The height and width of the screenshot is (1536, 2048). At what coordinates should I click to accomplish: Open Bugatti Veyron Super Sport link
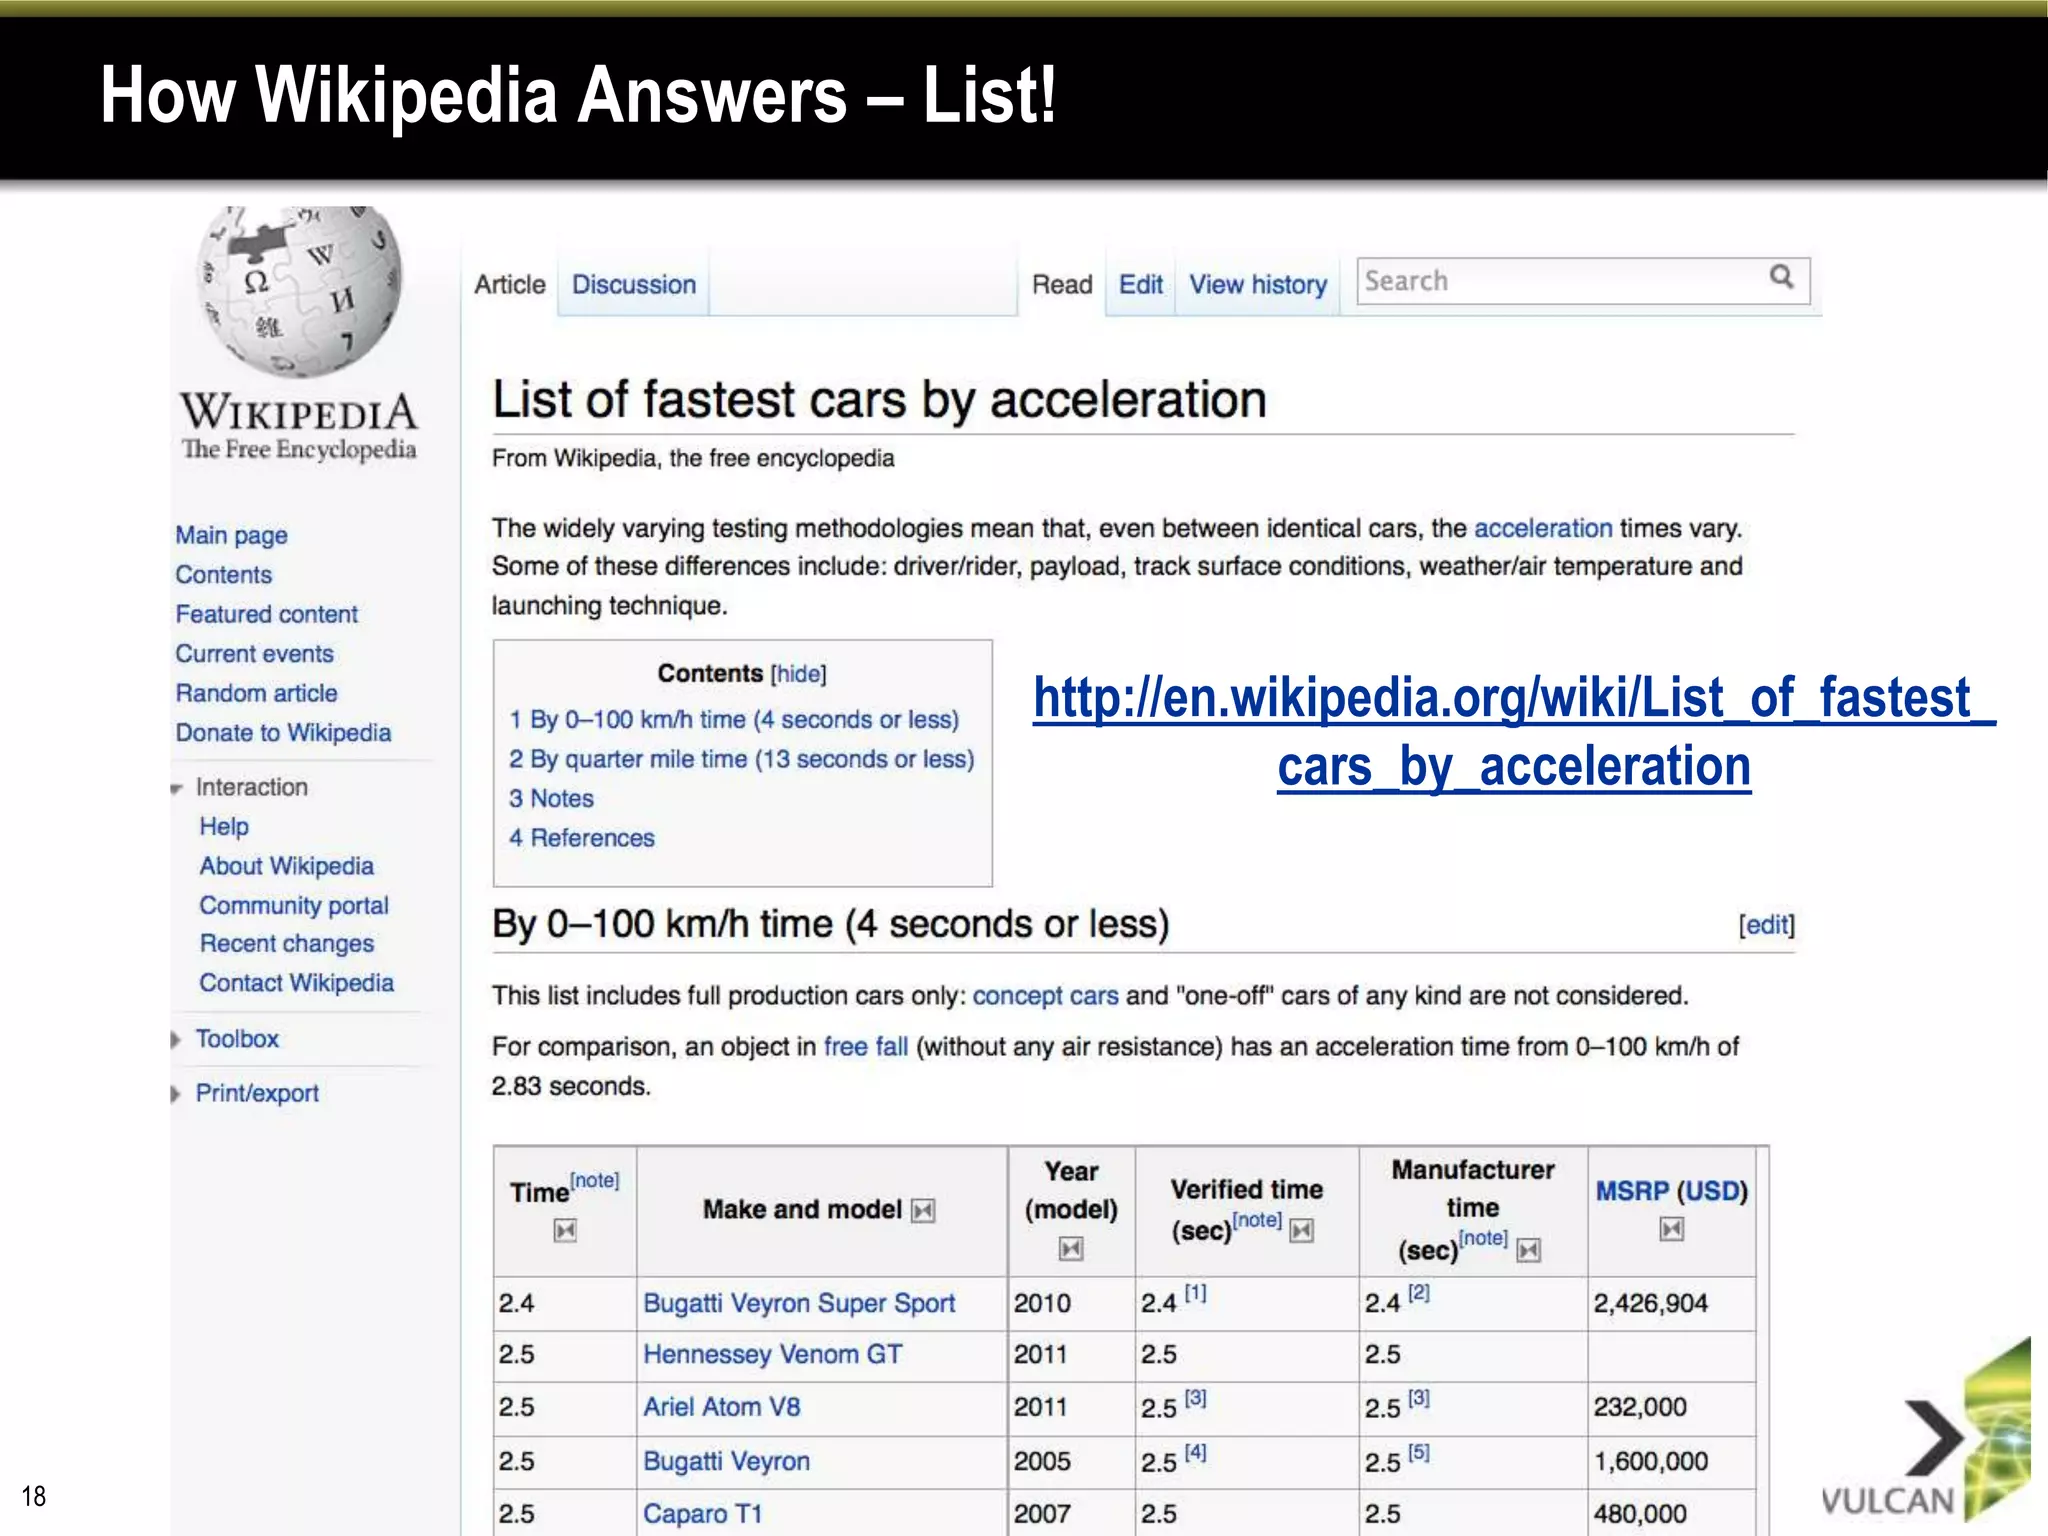pos(799,1304)
